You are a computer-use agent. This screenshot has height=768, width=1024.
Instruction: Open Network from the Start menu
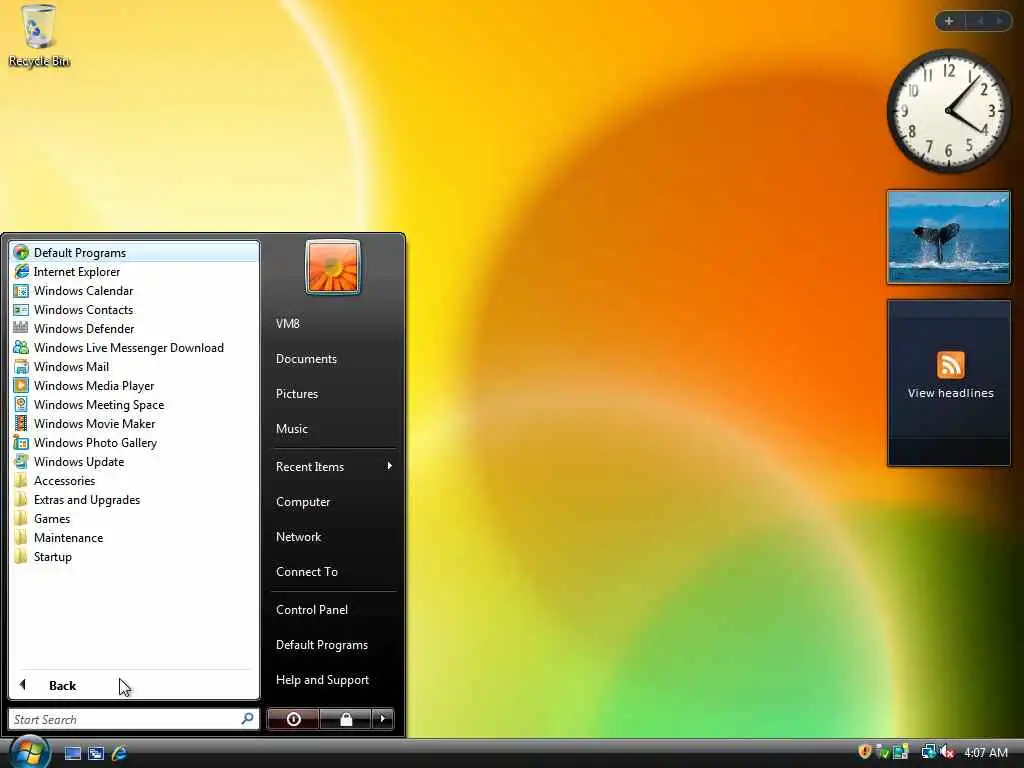333,537
